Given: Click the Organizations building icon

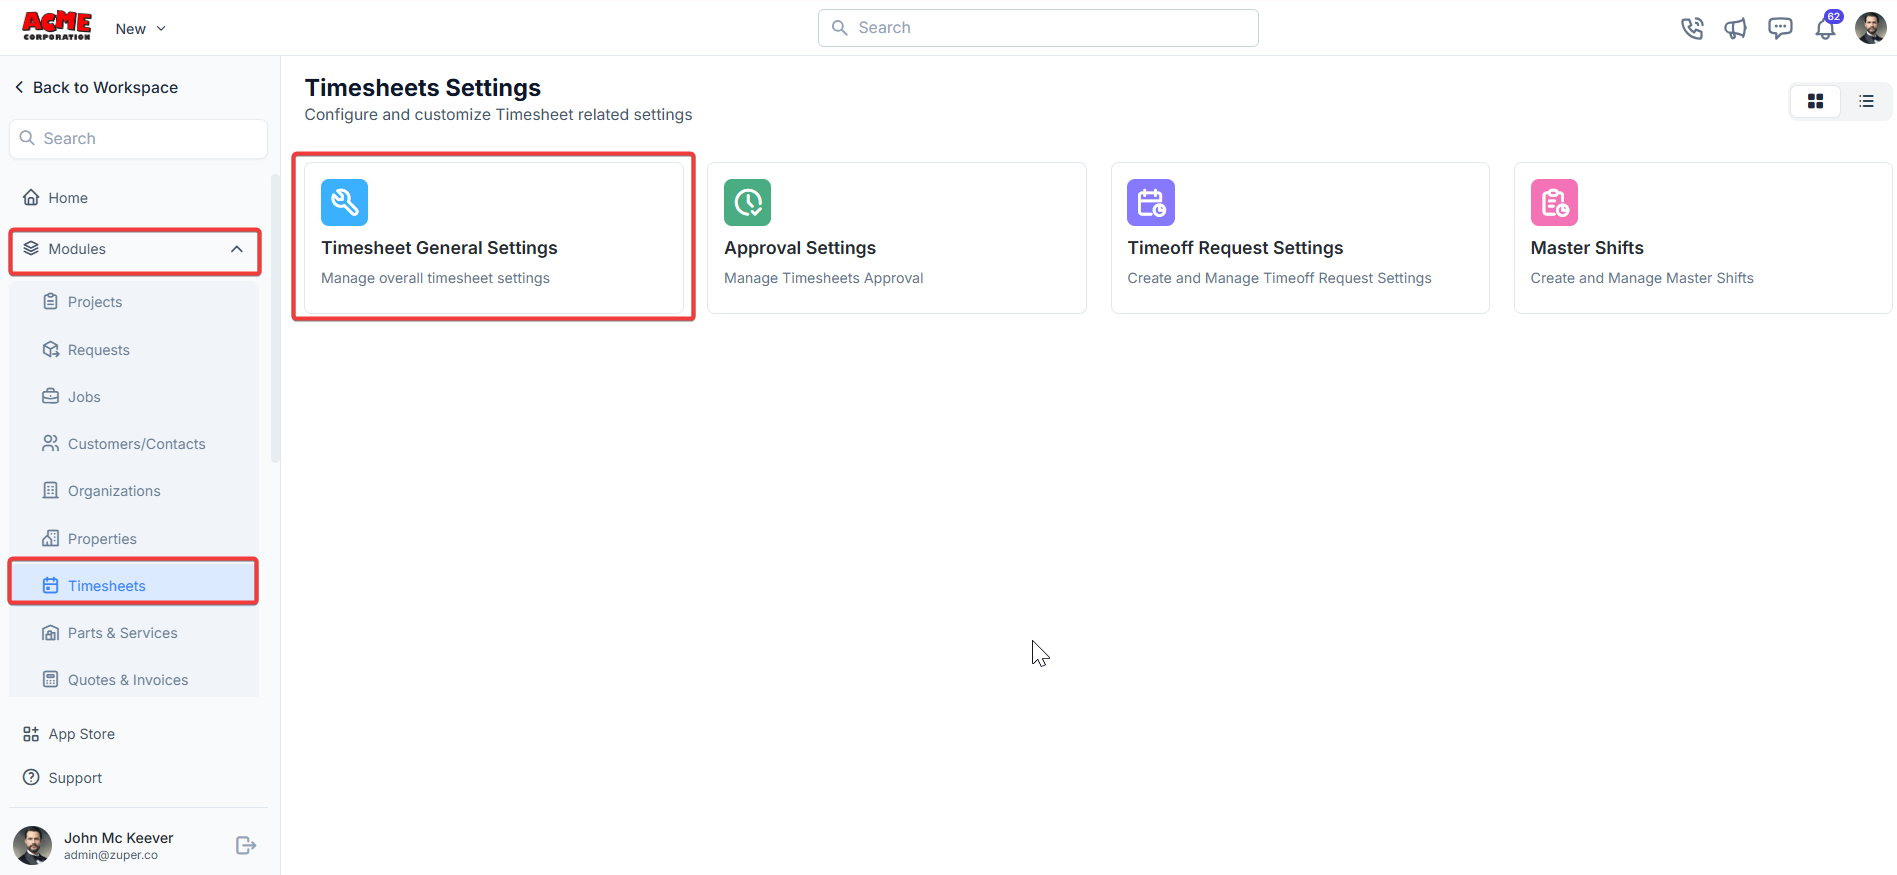Looking at the screenshot, I should [50, 491].
